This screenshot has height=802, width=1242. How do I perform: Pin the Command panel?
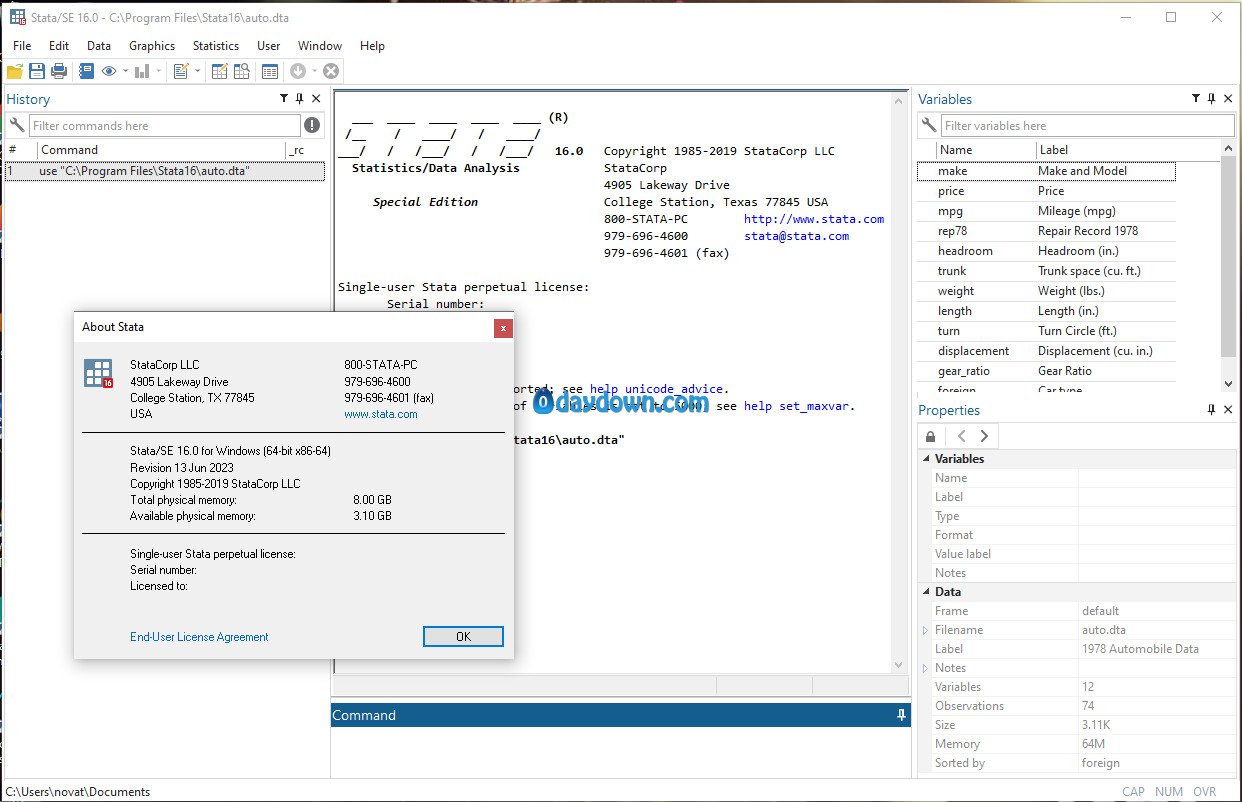[x=901, y=715]
